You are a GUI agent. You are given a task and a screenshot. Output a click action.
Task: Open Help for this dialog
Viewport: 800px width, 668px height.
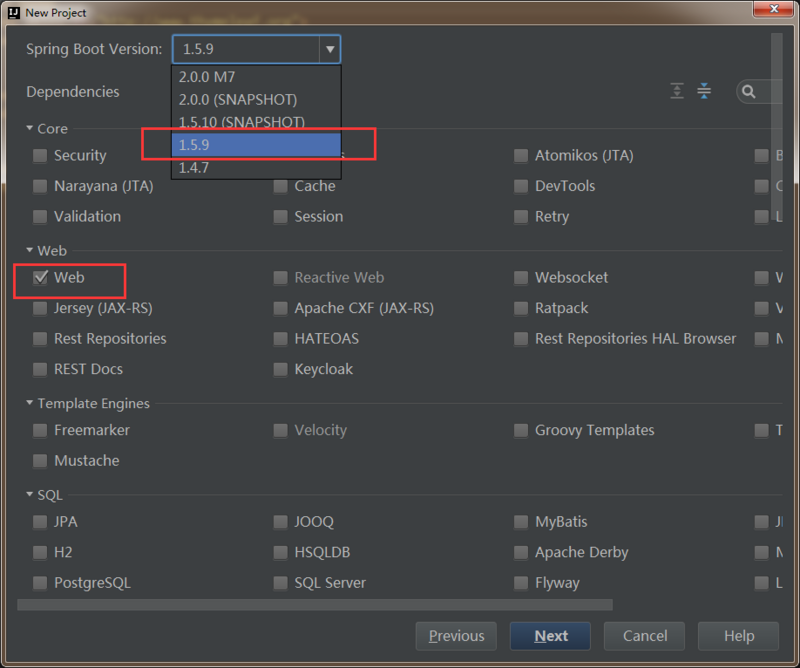click(739, 636)
